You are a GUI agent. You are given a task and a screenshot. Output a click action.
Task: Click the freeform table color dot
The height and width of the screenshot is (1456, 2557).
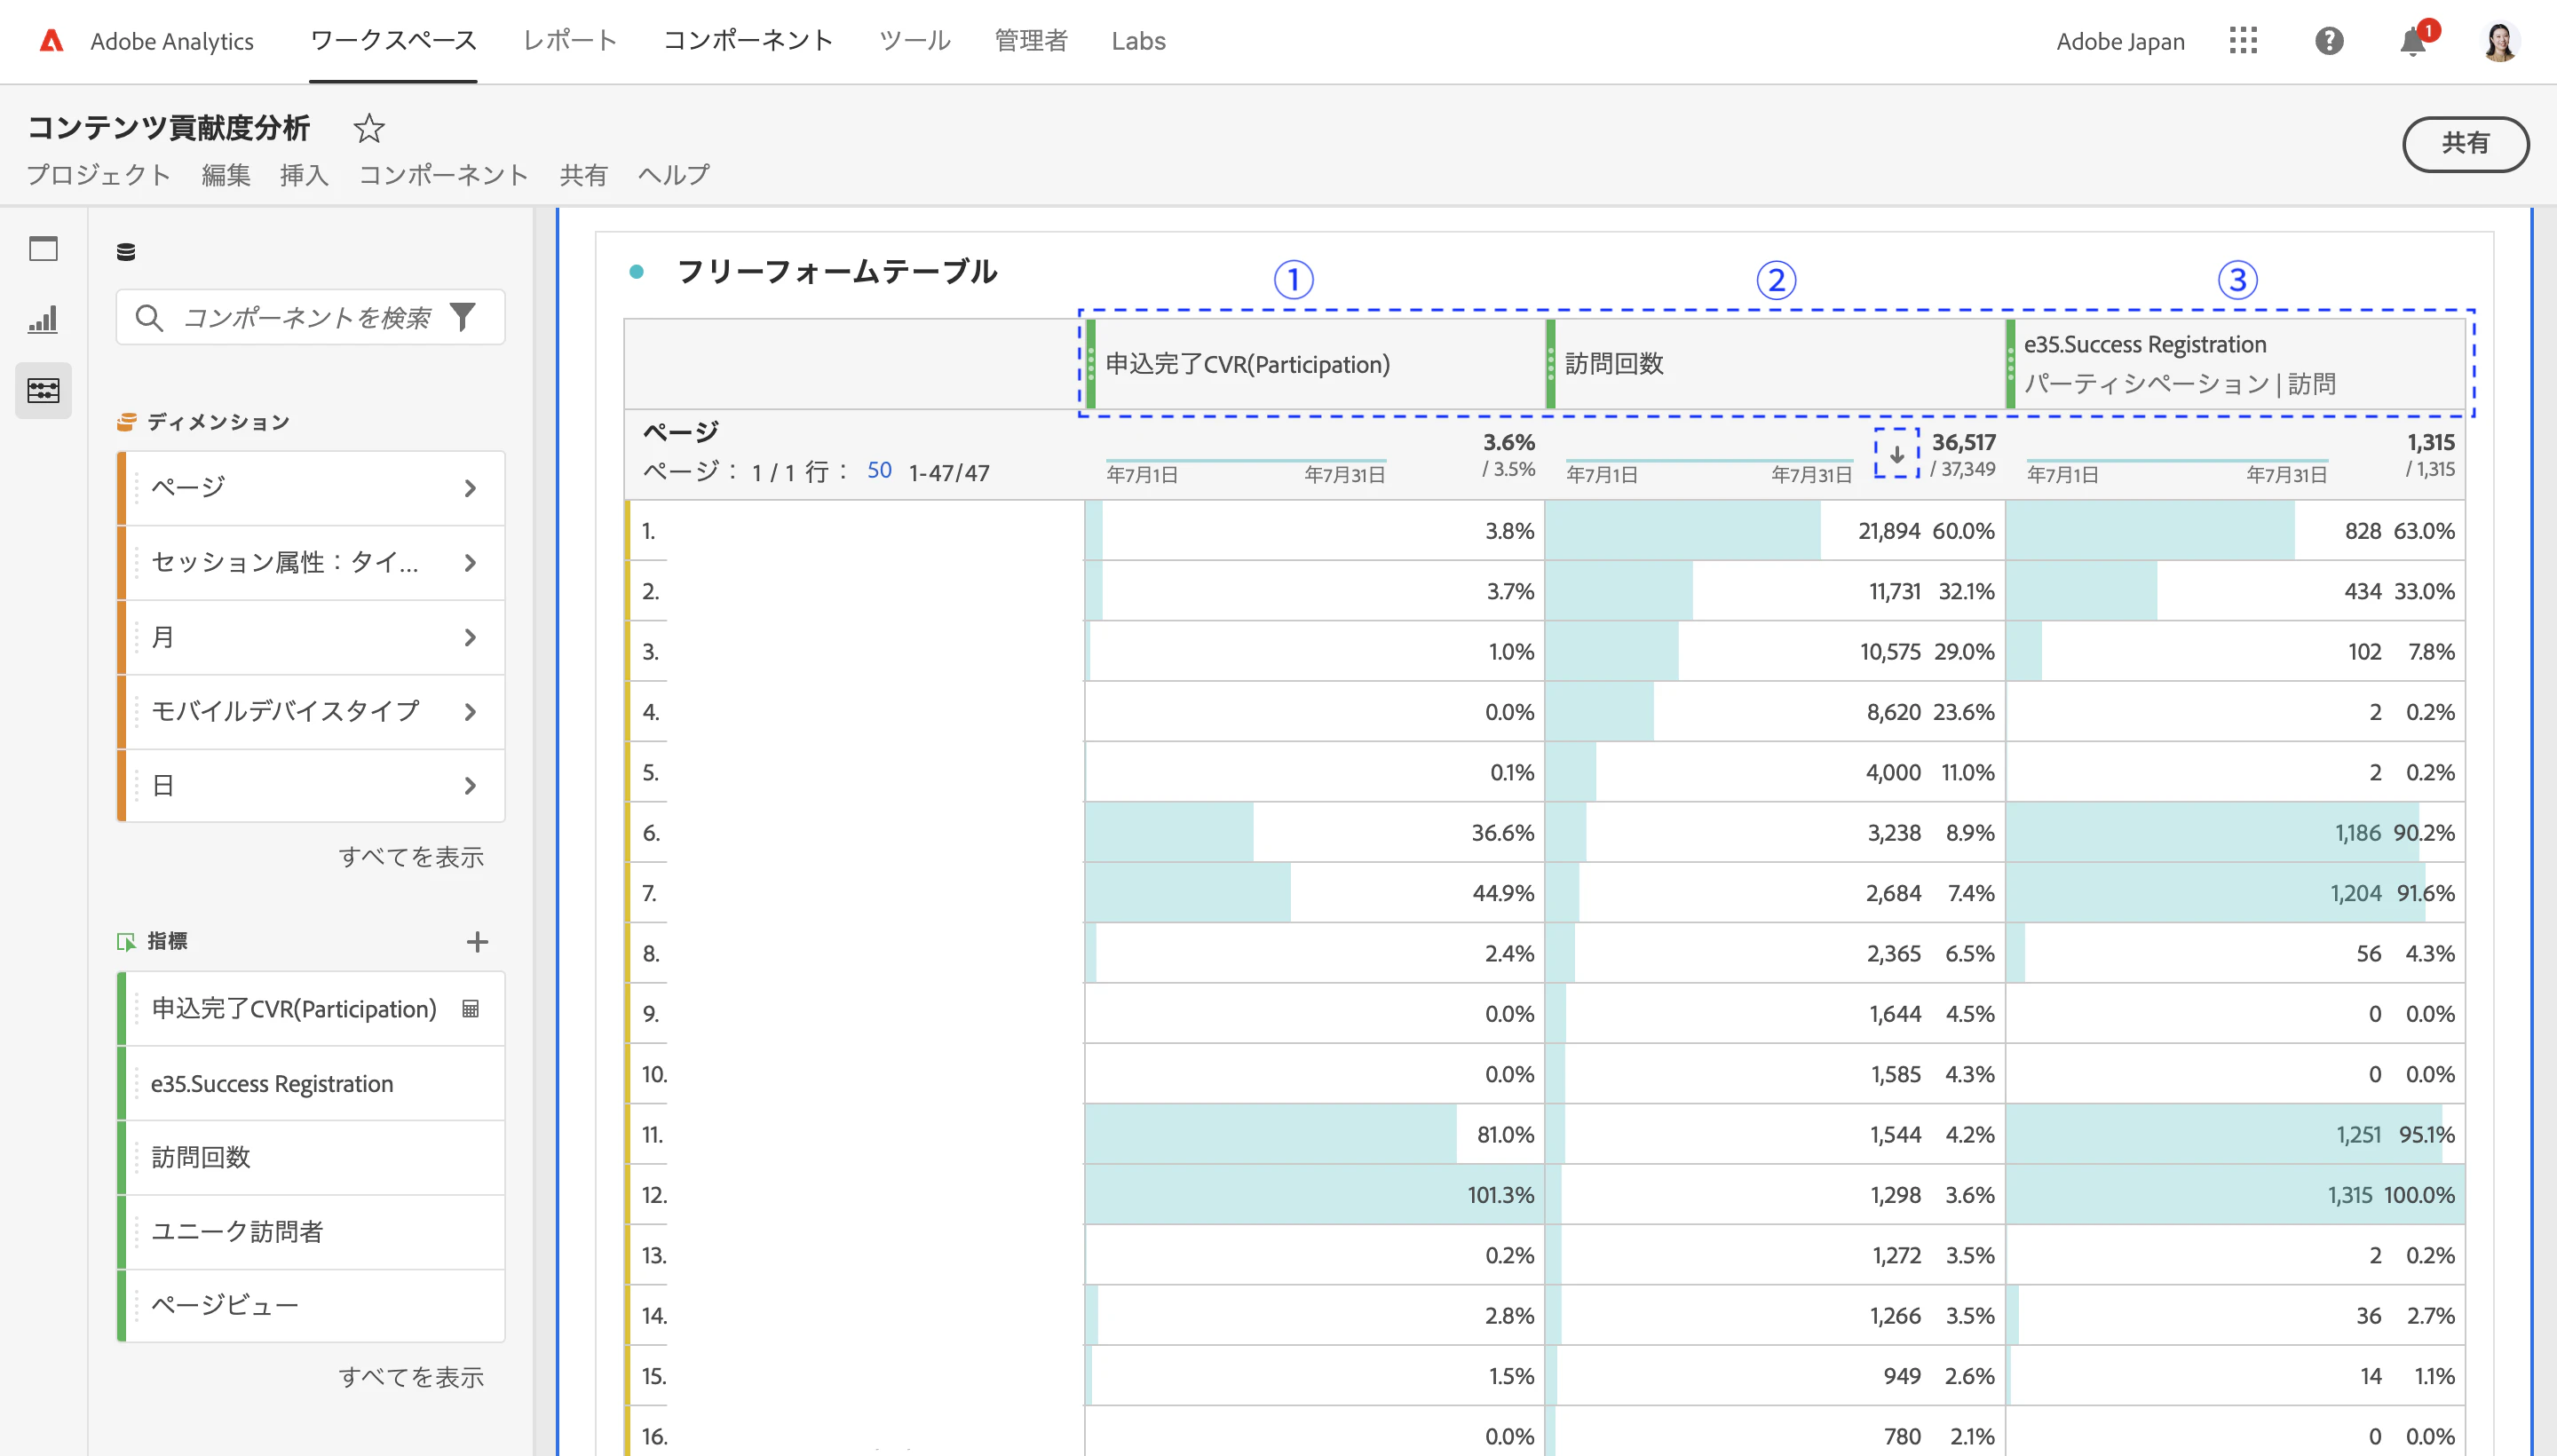(x=636, y=271)
